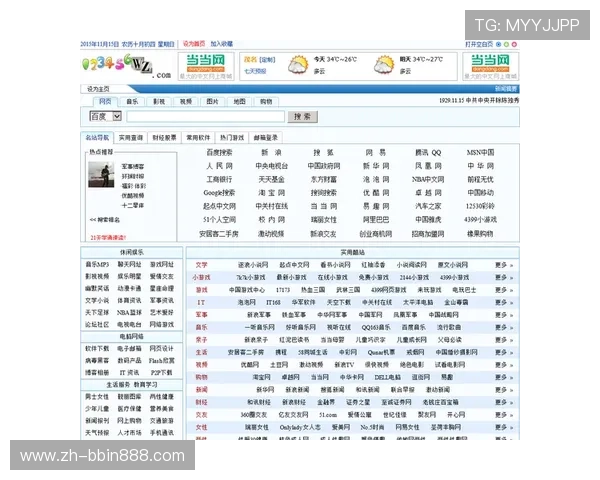Viewport: 600px width, 480px height.
Task: Click 更多 in the 小游戏 row
Action: 504,278
